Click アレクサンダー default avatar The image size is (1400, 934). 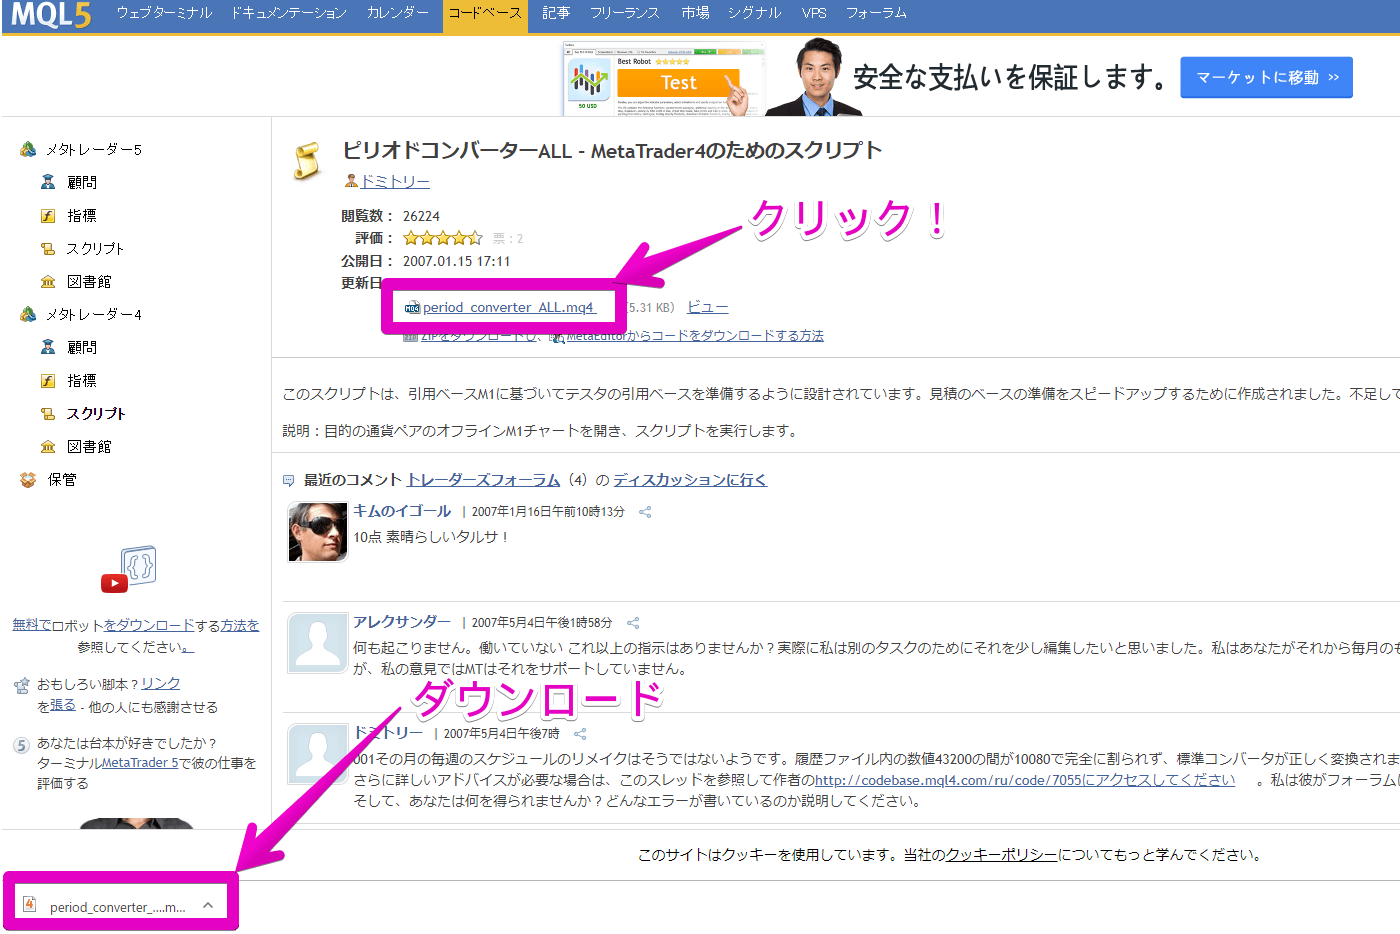[x=318, y=643]
